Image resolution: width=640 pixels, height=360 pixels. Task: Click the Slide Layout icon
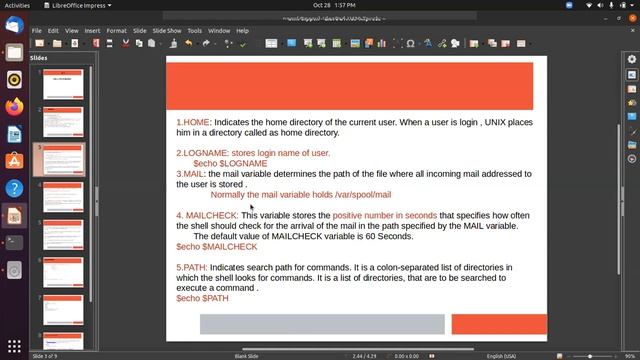point(521,43)
